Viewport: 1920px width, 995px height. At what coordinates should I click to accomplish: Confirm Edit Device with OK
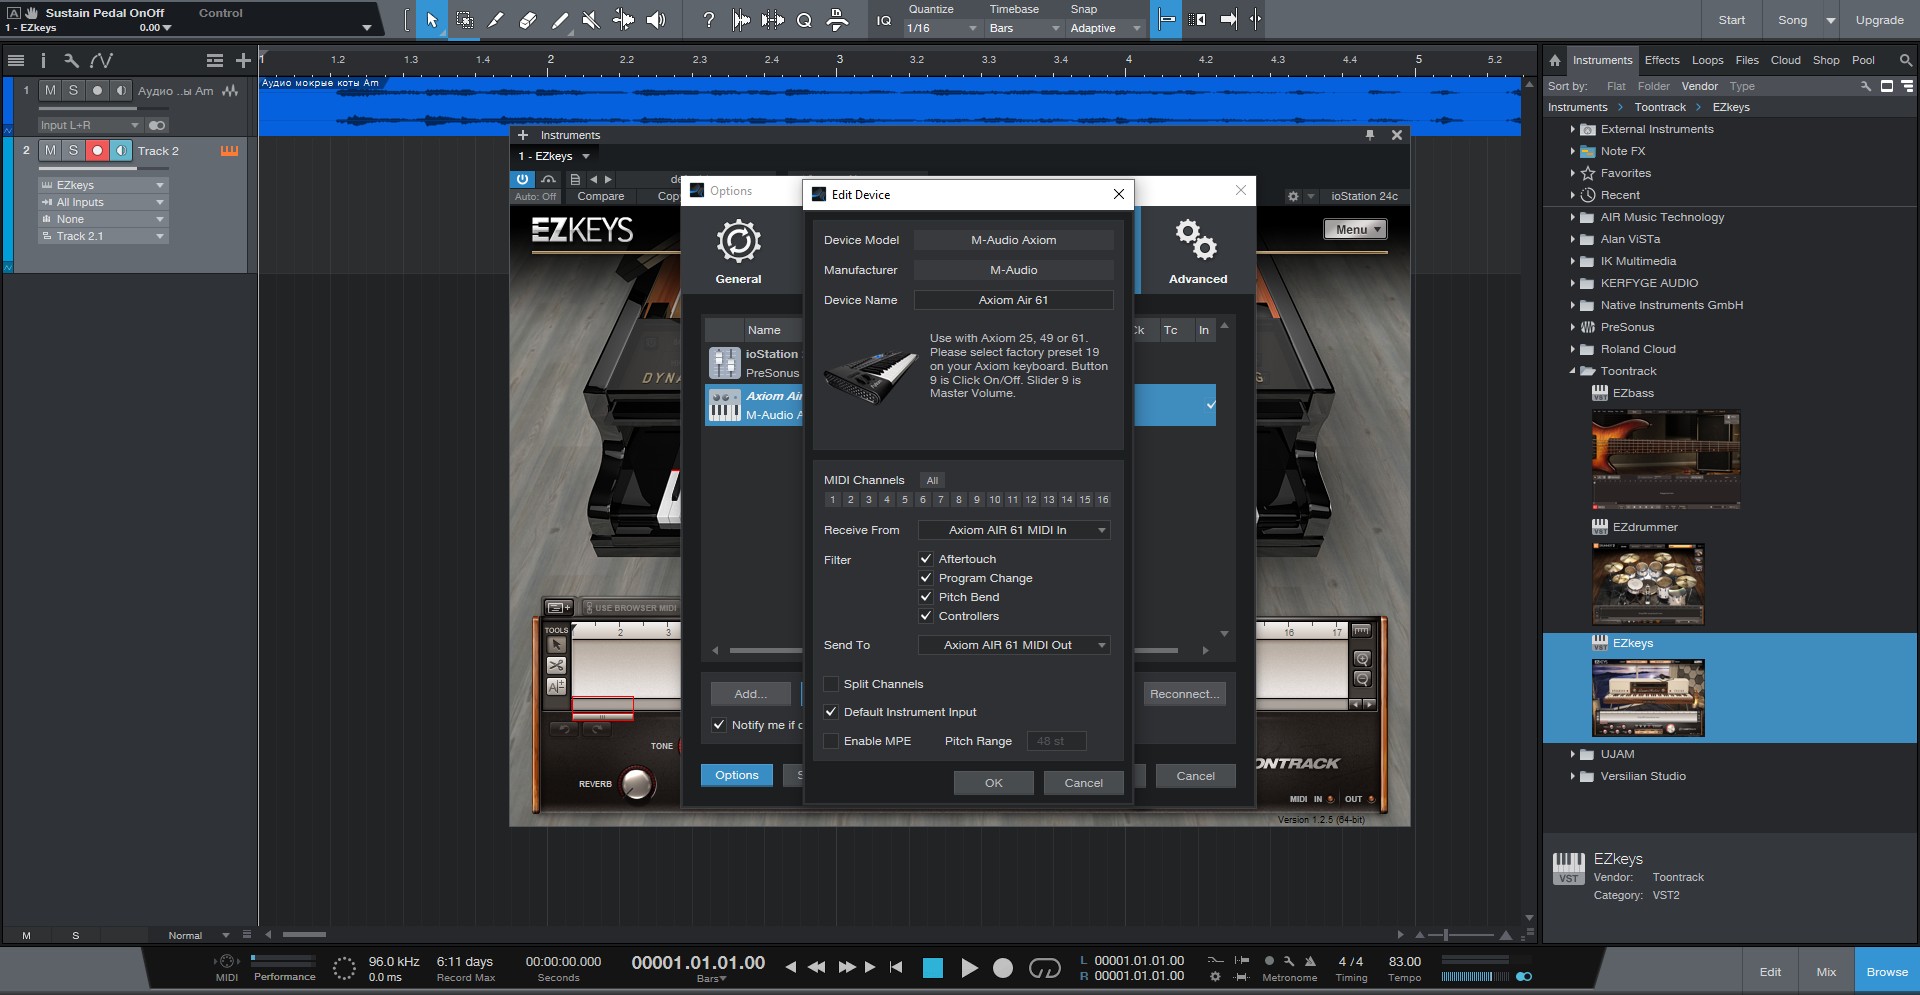pyautogui.click(x=993, y=783)
